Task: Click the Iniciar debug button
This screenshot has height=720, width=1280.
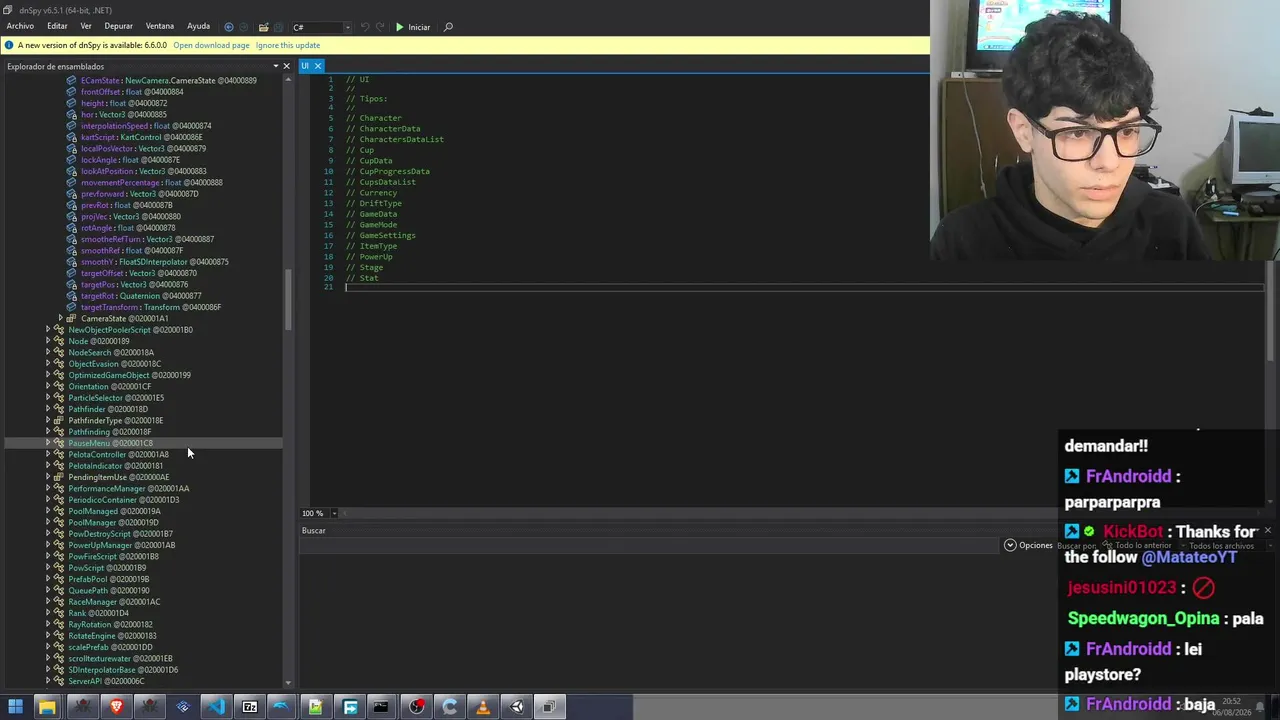Action: (x=413, y=27)
